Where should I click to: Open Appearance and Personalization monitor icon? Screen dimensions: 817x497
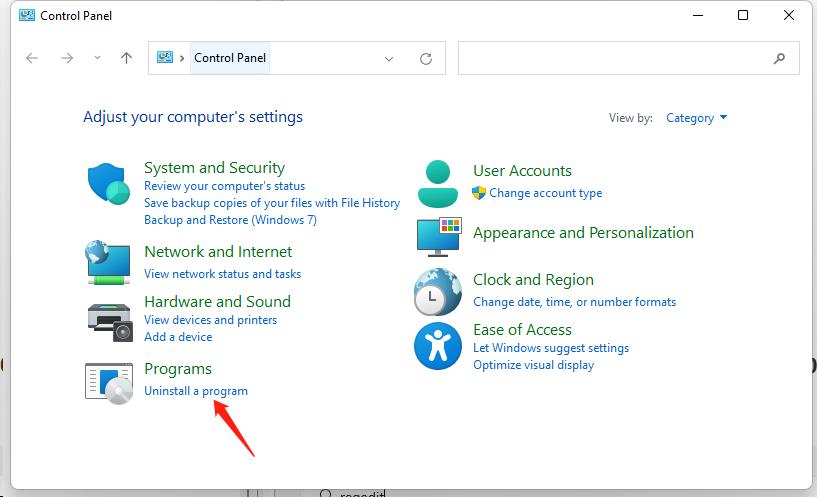[x=437, y=236]
